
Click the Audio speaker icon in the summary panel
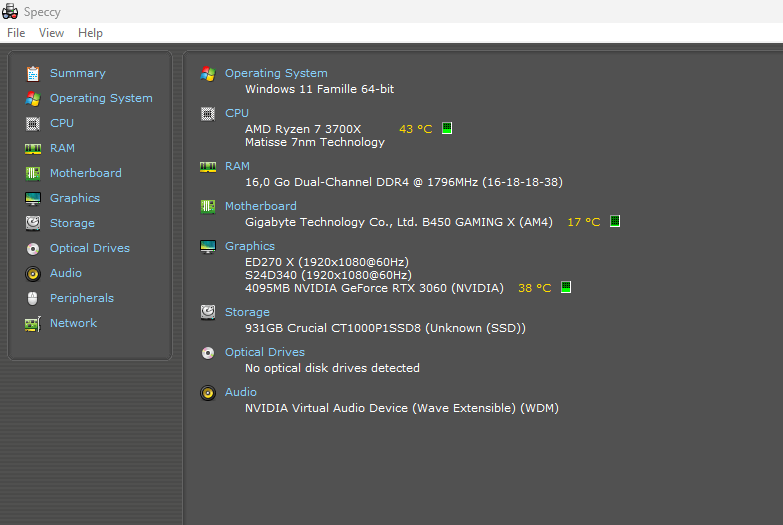[208, 393]
